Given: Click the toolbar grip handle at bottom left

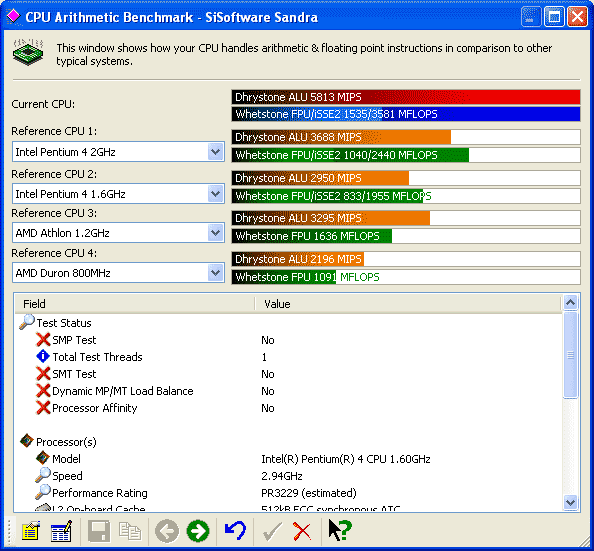Looking at the screenshot, I should 10,531.
